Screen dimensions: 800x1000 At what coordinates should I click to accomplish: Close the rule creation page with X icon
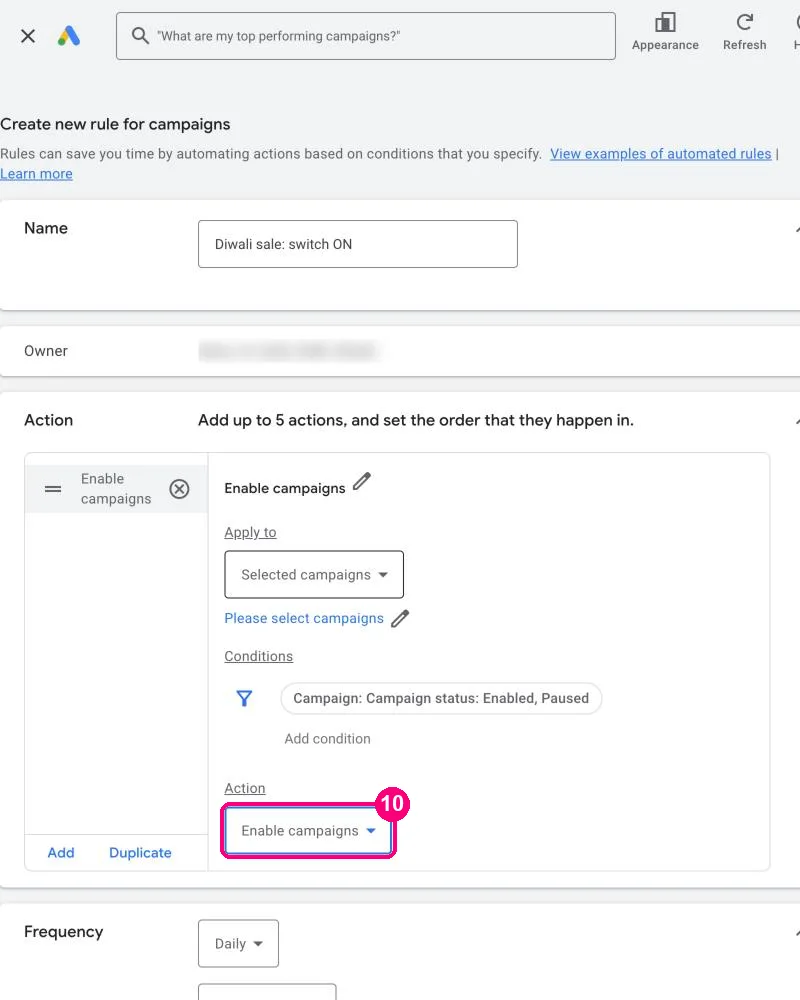tap(28, 36)
